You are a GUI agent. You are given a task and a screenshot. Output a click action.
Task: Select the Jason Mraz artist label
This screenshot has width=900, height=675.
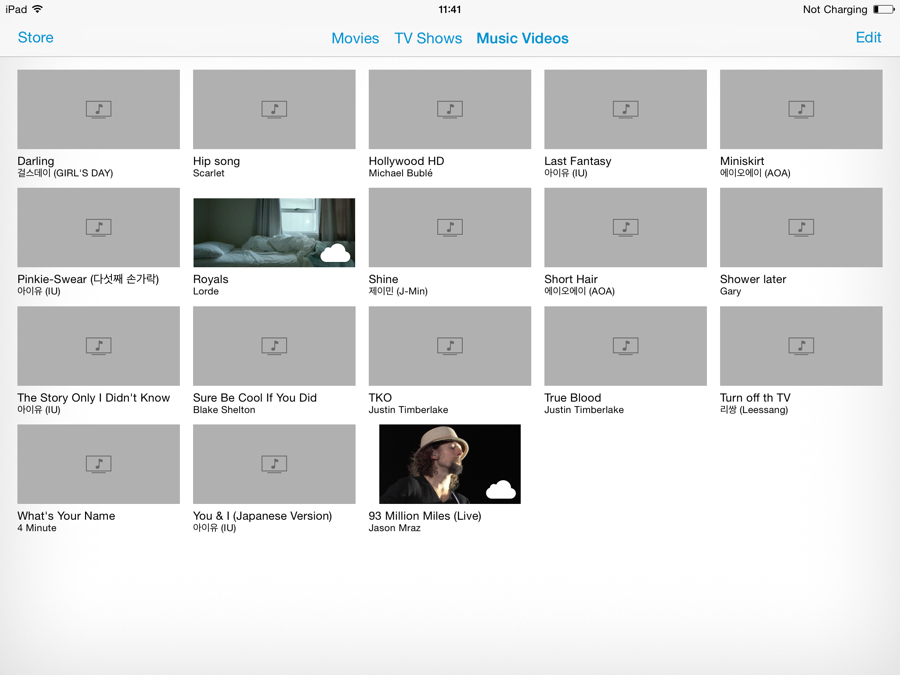[394, 528]
